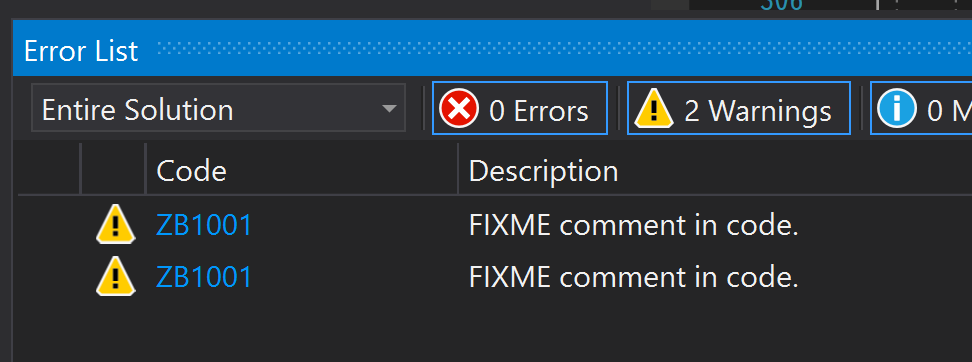The image size is (972, 362).
Task: Click empty area below the warning rows
Action: click(x=492, y=332)
